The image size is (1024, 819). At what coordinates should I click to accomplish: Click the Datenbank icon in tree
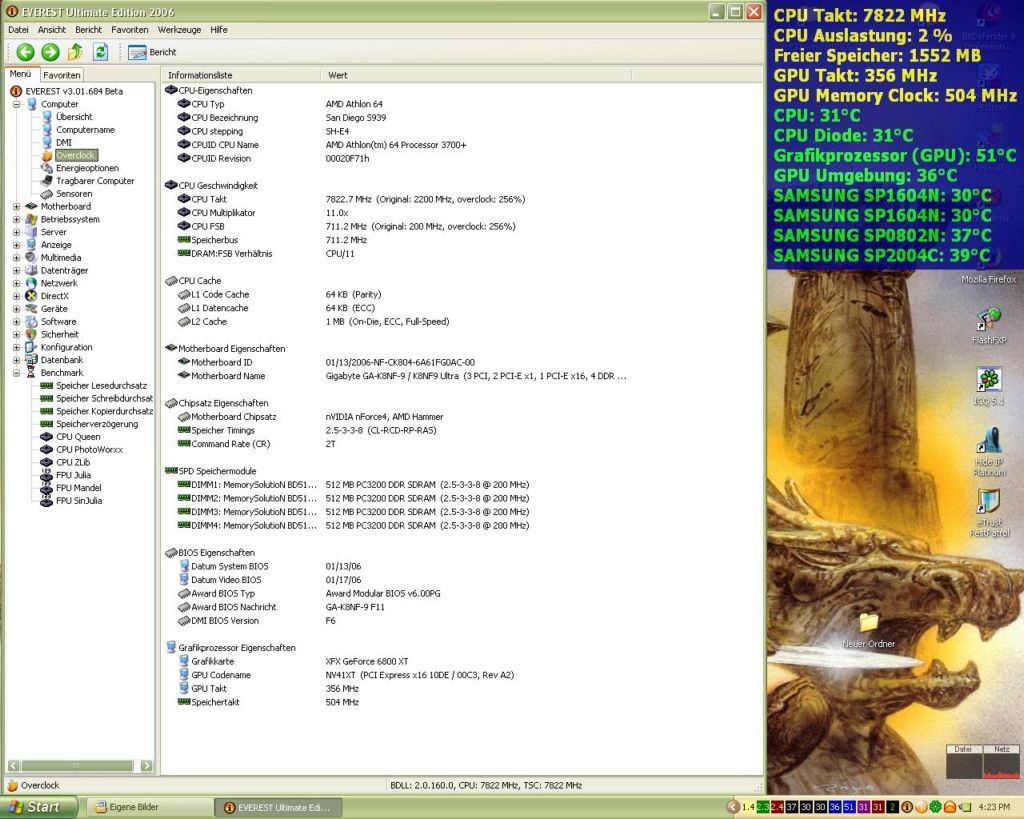(31, 360)
